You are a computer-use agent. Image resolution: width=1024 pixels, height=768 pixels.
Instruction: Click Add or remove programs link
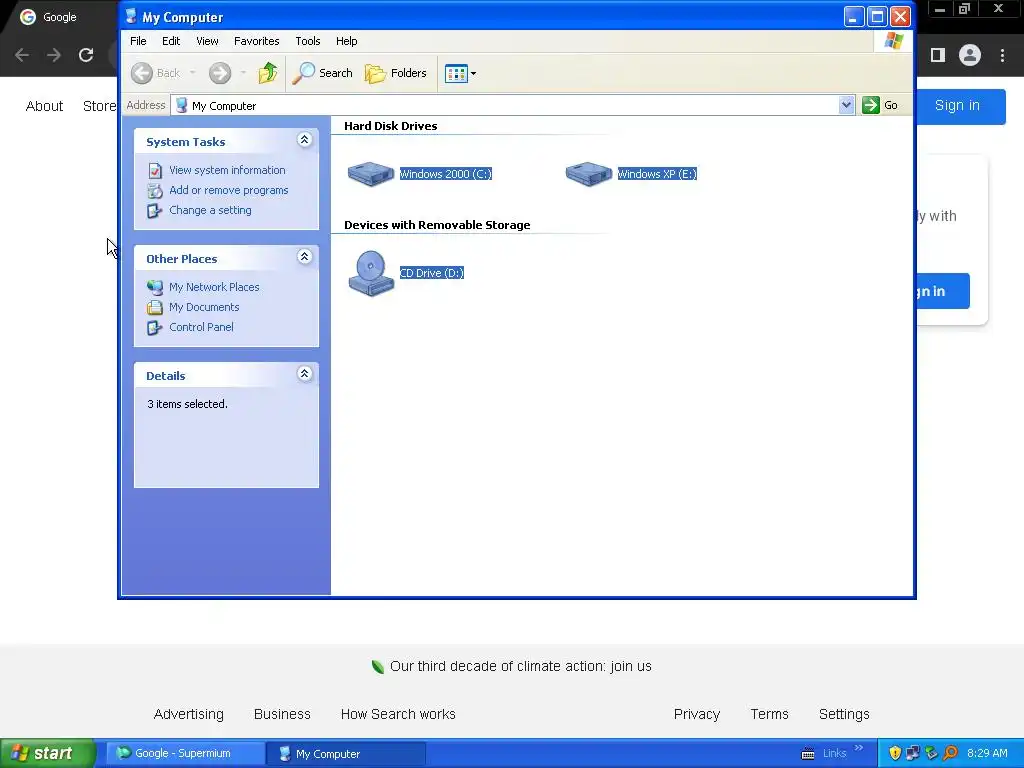(x=229, y=190)
